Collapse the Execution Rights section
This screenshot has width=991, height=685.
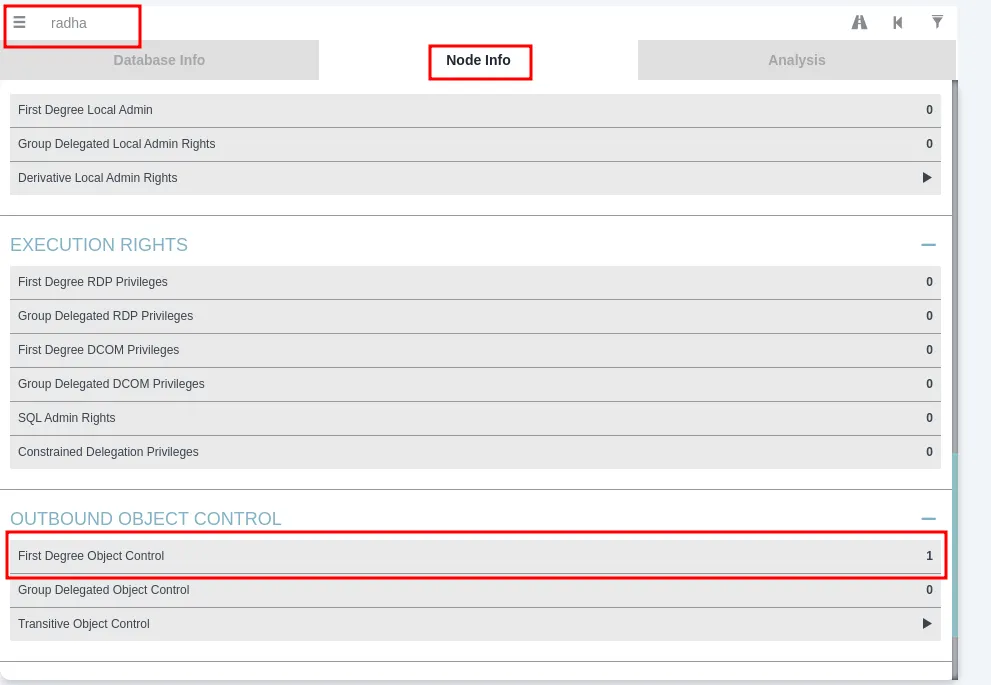point(928,243)
